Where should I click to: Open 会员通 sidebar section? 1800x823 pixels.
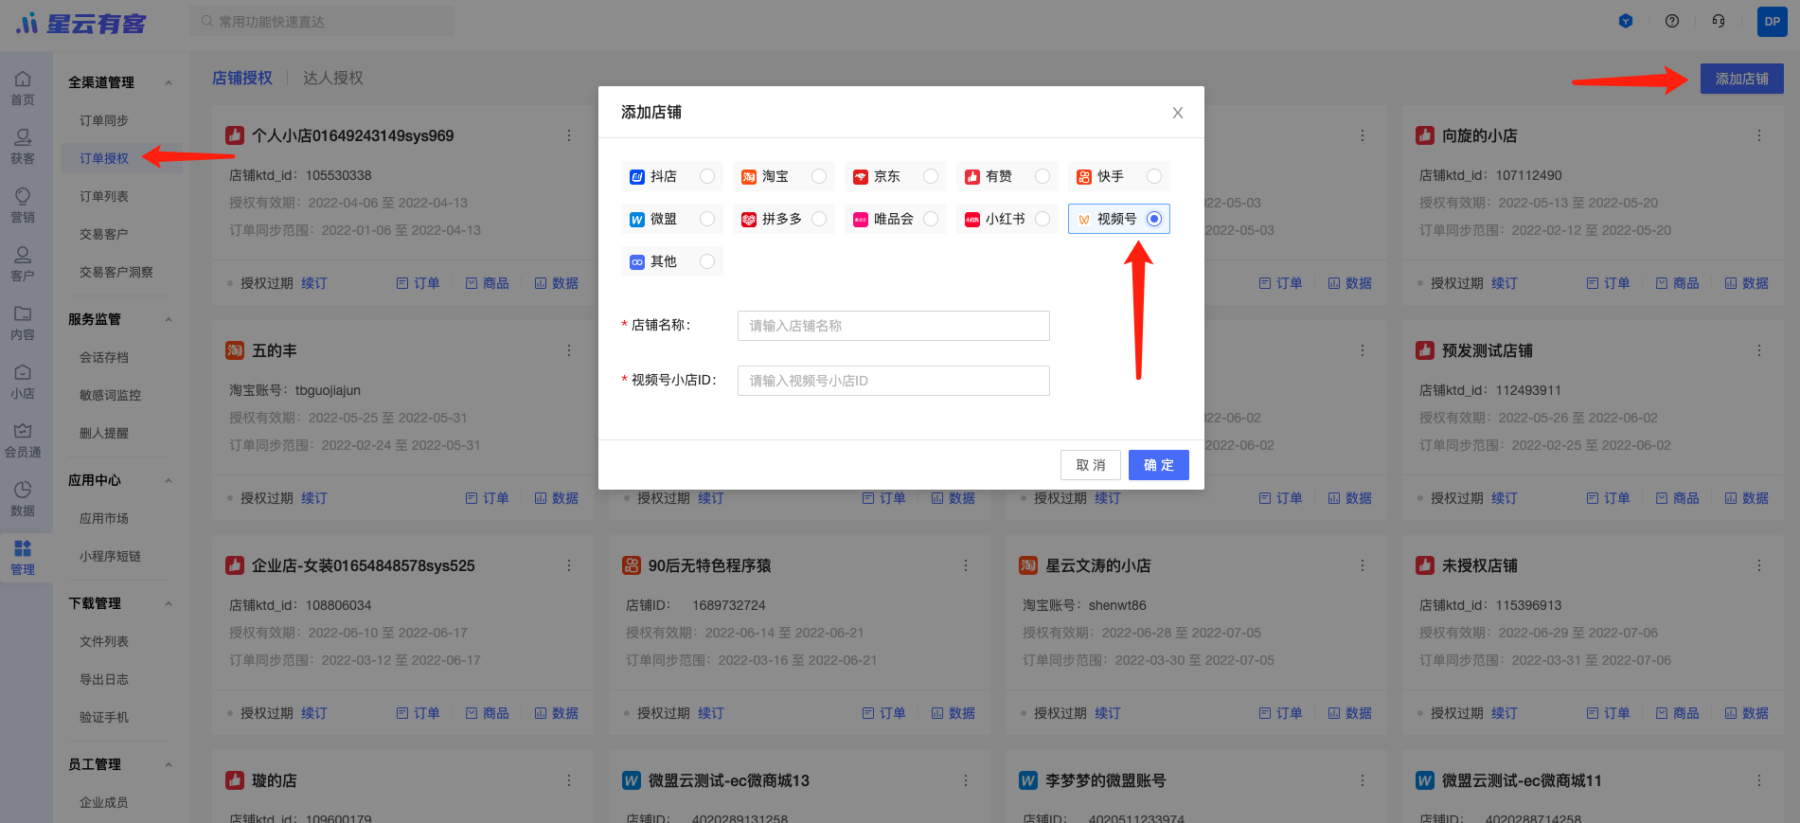[x=23, y=440]
